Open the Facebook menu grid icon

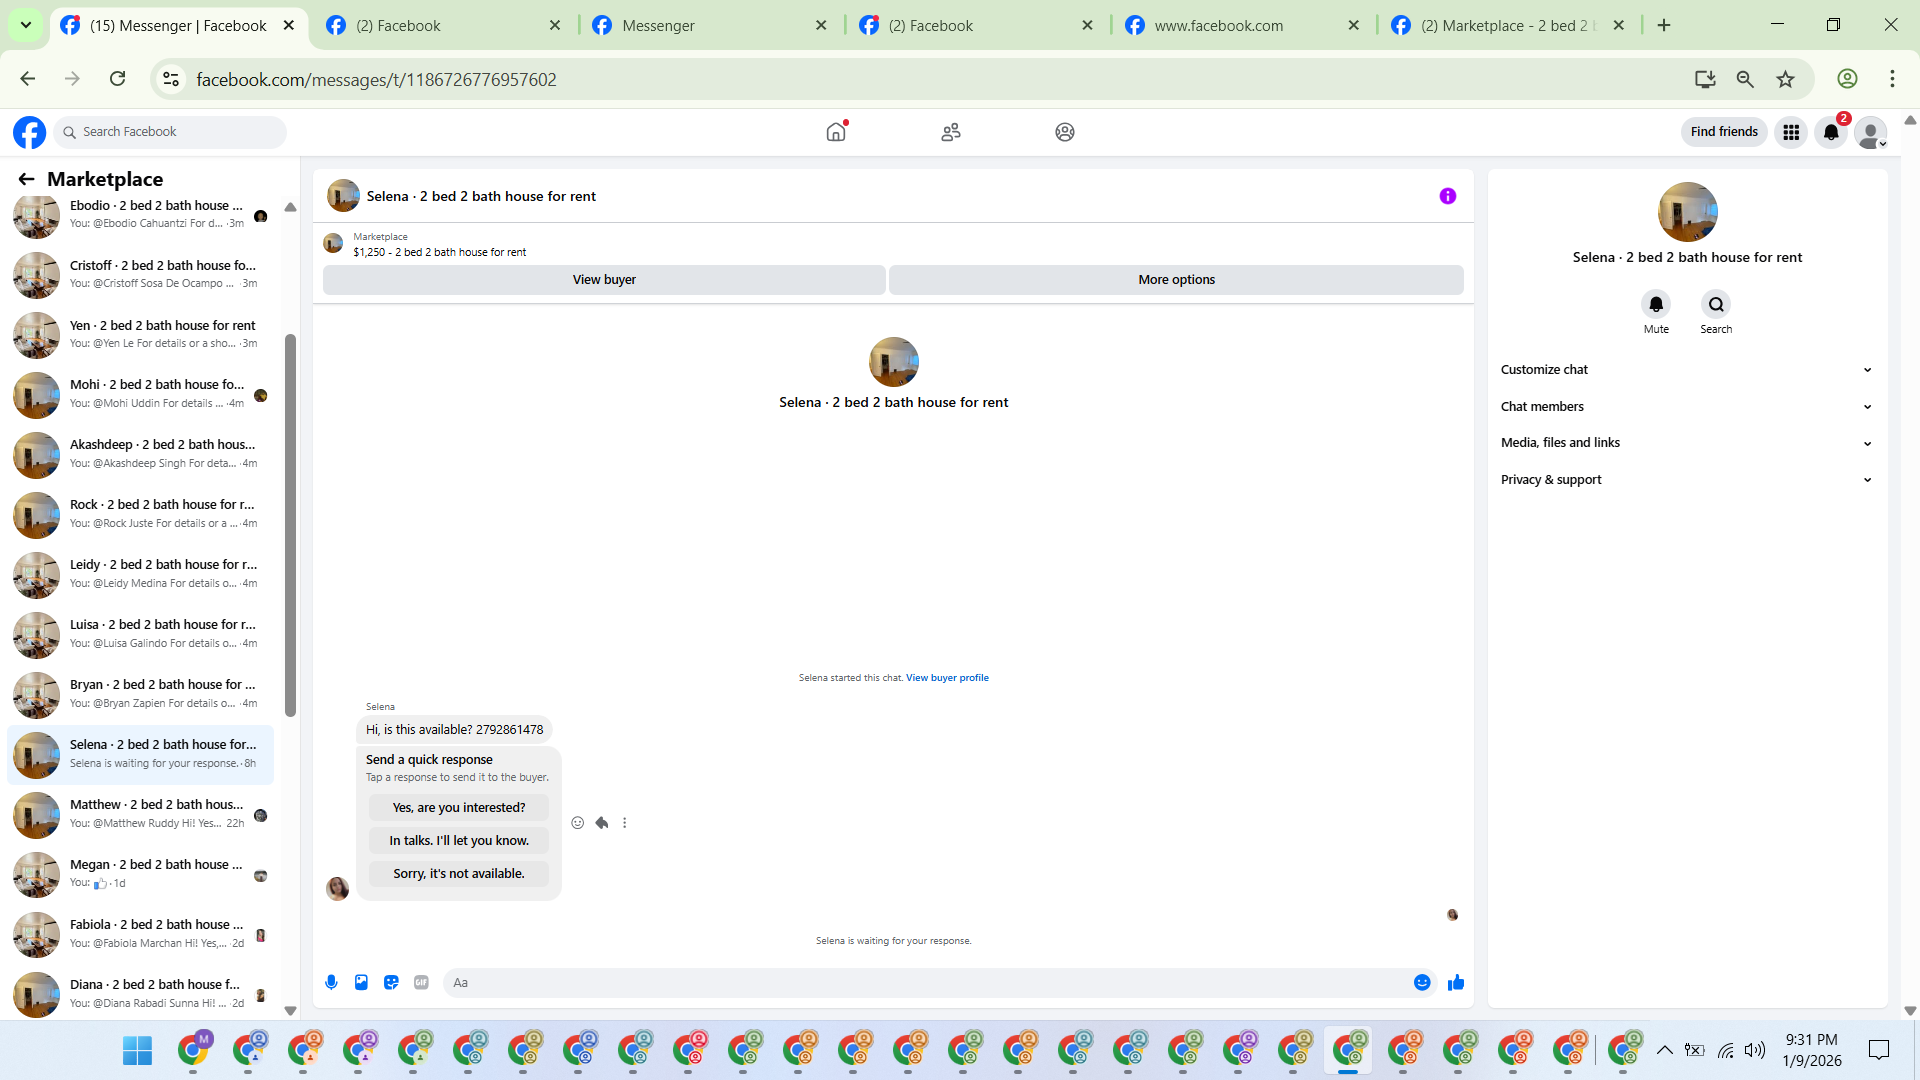pos(1791,132)
